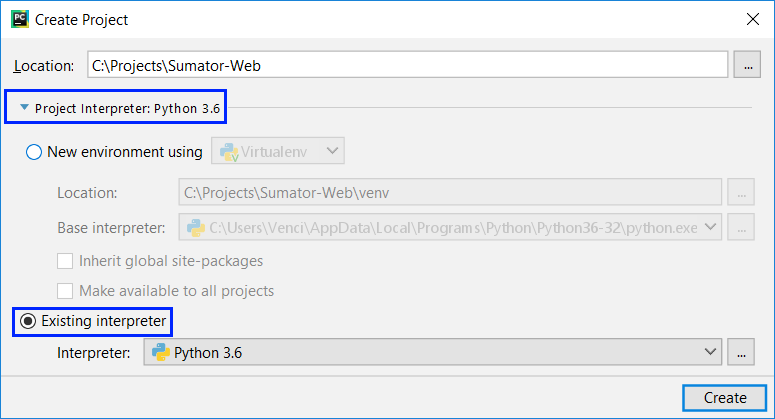Click the project Location text field
775x419 pixels.
[x=405, y=65]
